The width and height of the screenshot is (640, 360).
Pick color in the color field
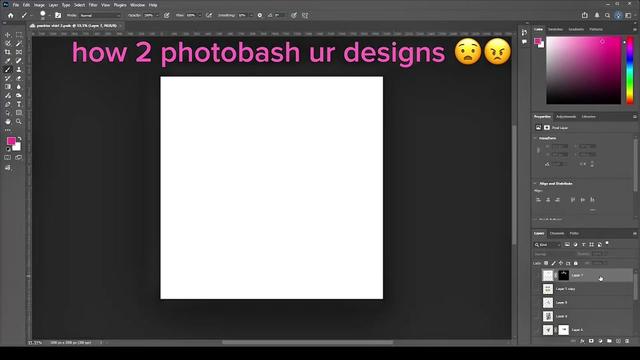[x=584, y=70]
